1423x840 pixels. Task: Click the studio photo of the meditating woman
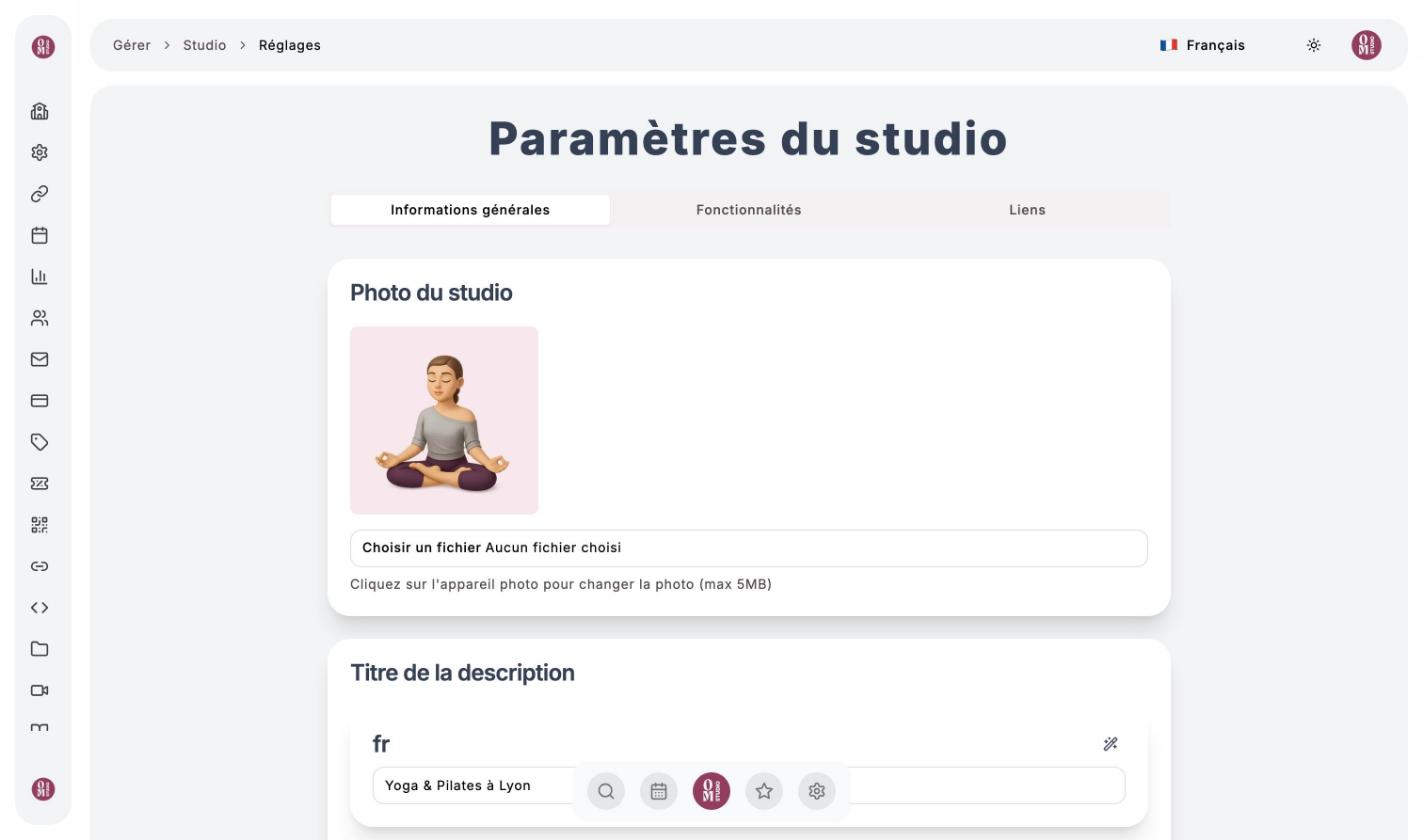tap(444, 420)
